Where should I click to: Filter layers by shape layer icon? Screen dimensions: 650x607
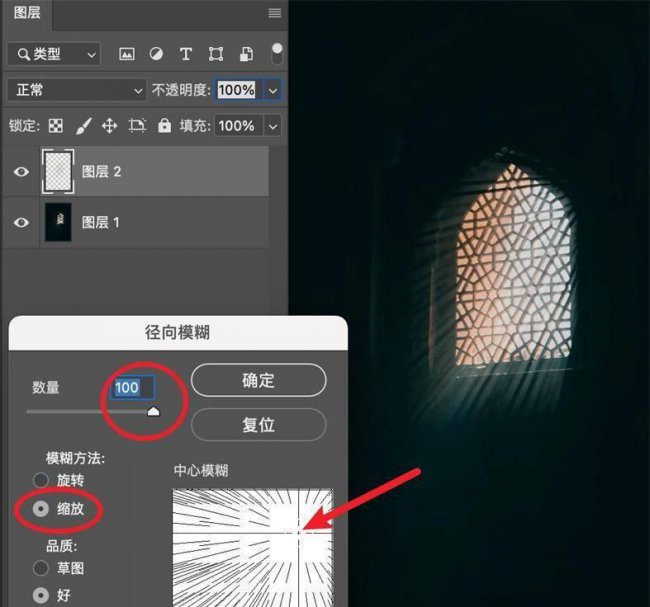pyautogui.click(x=216, y=54)
